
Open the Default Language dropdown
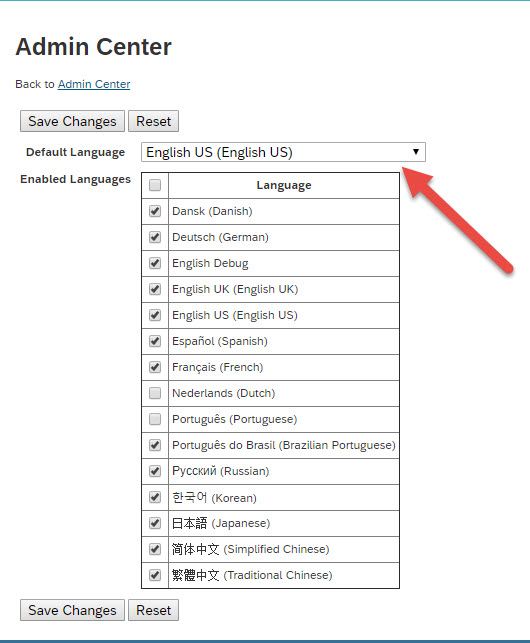(x=283, y=152)
